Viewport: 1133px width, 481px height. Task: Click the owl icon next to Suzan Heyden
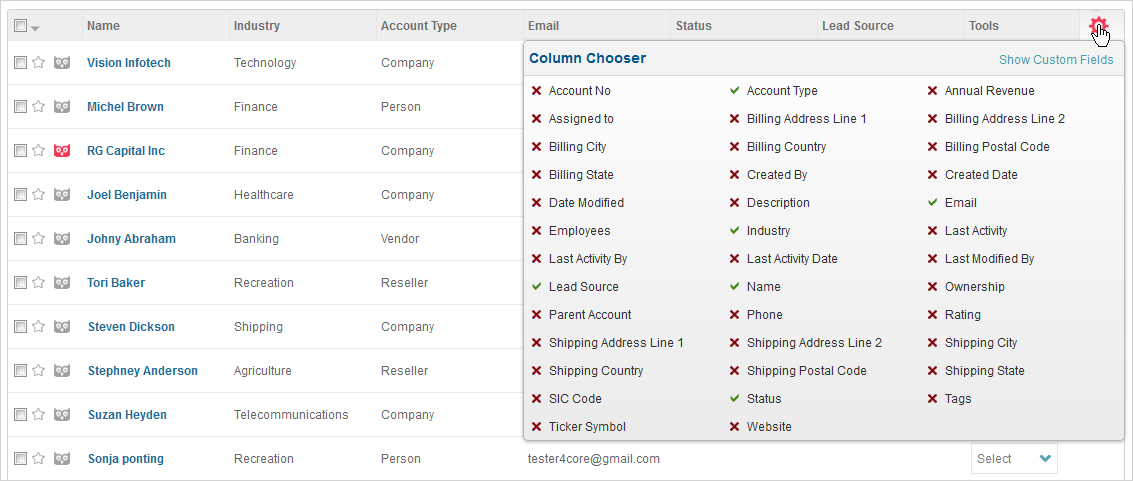click(62, 415)
